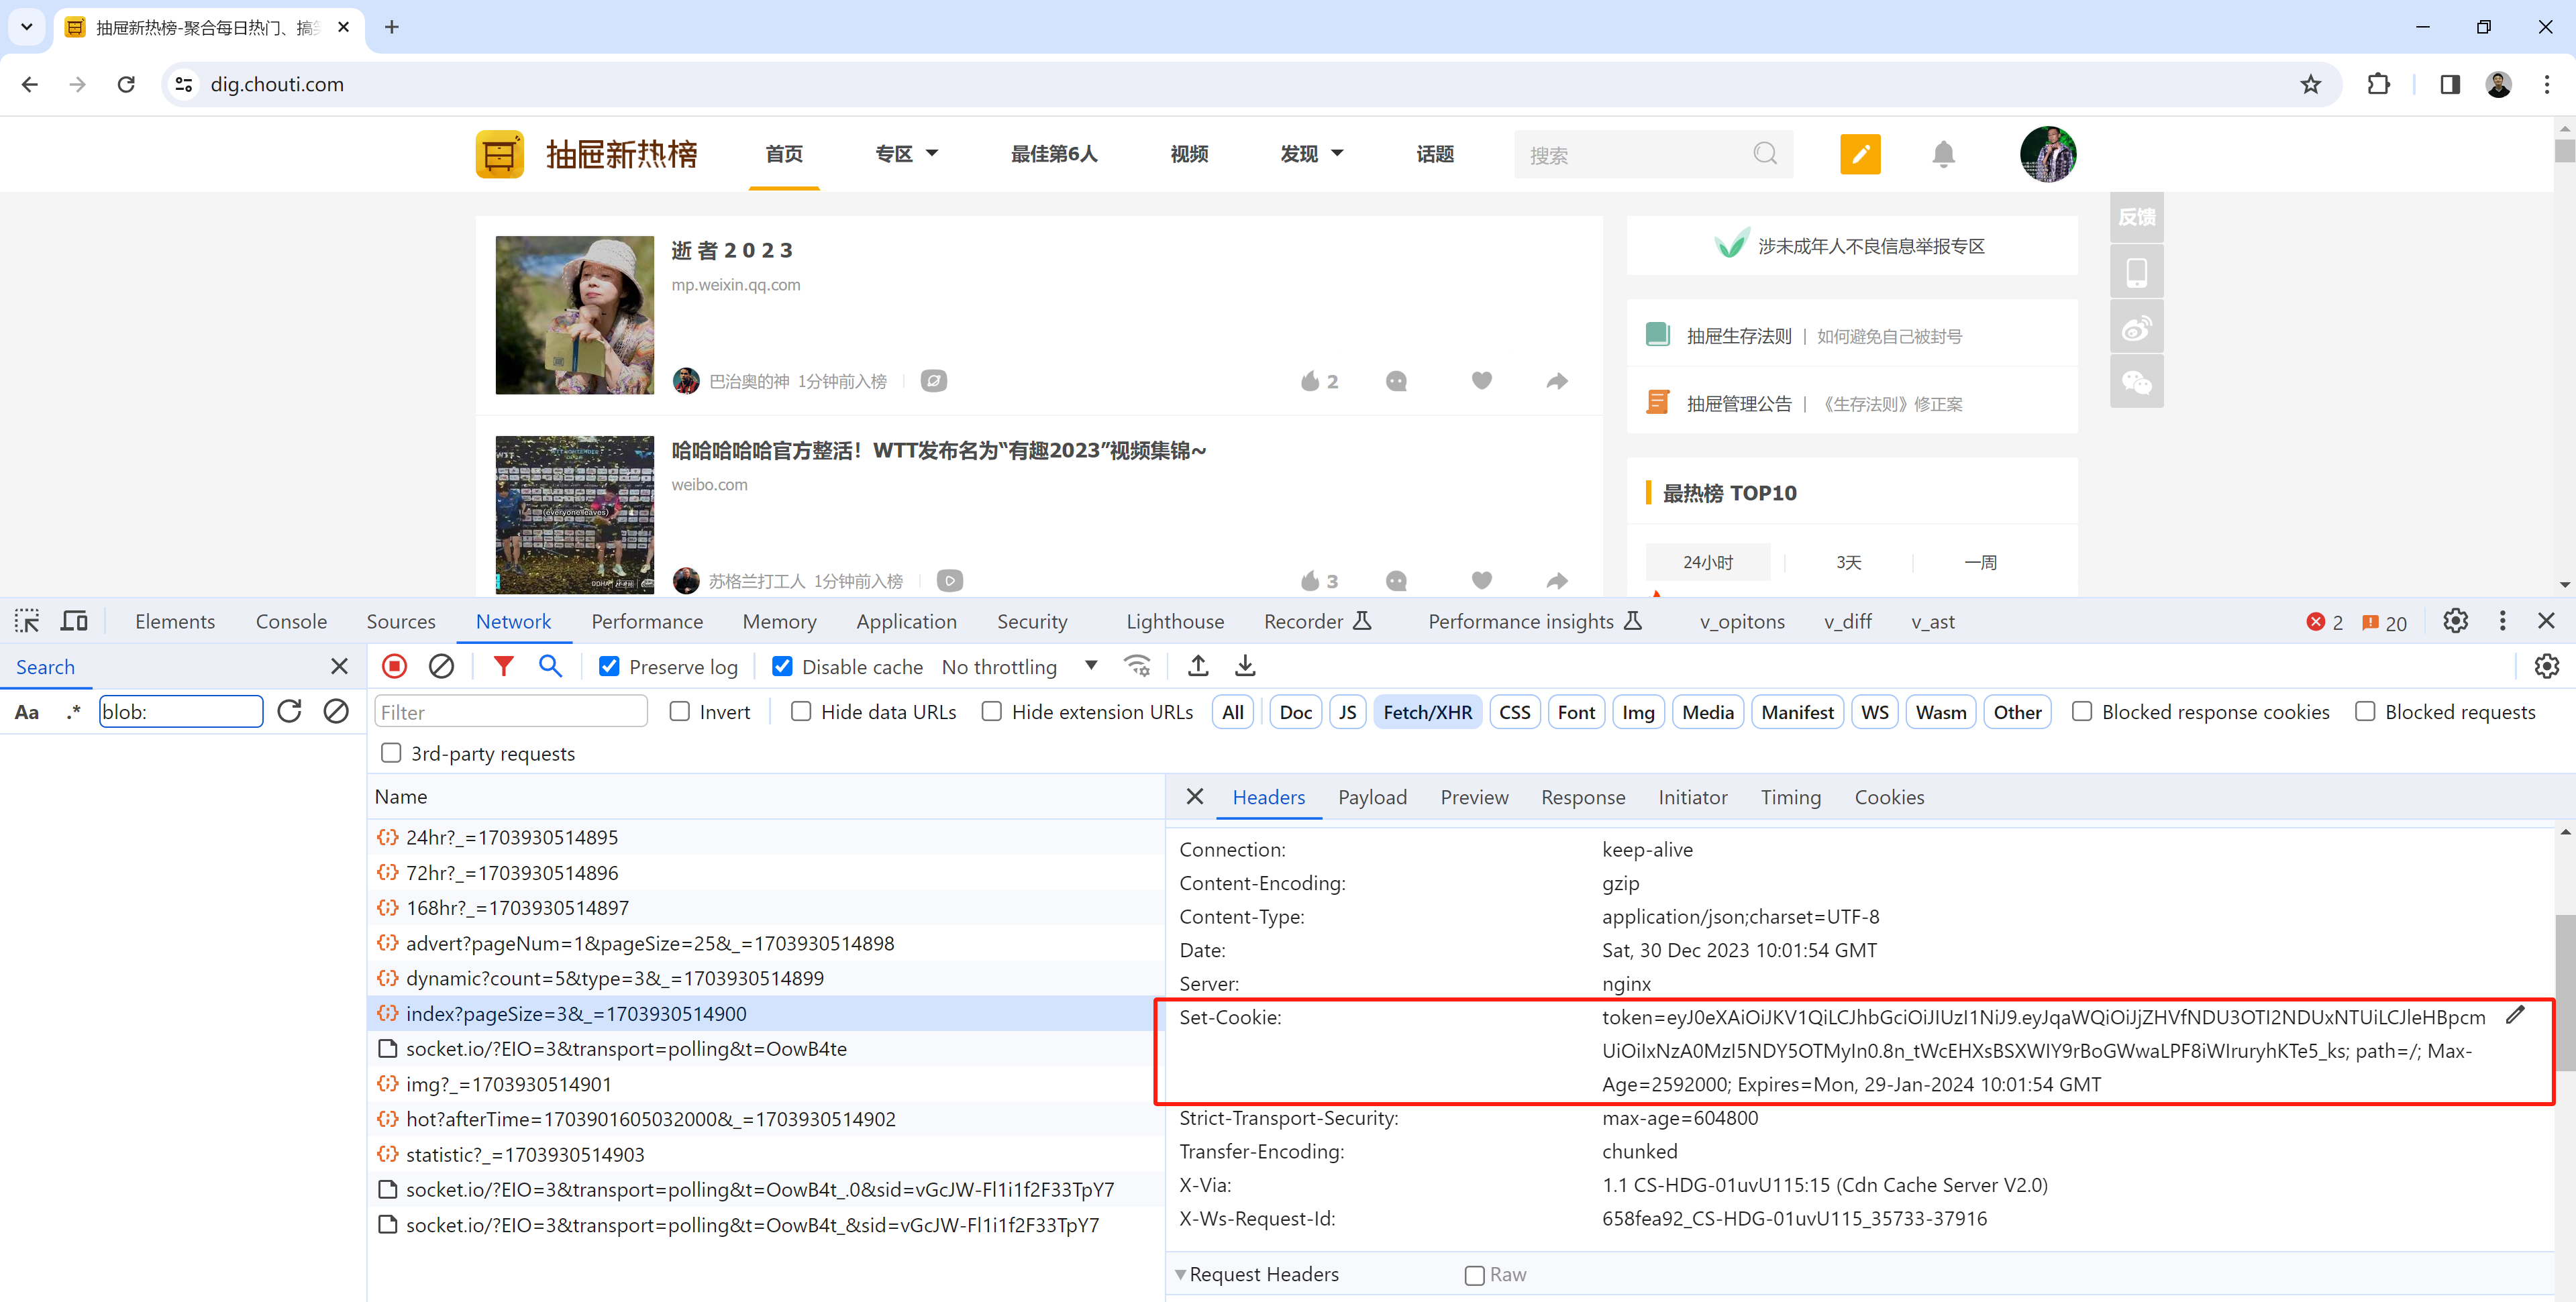Viewport: 2576px width, 1302px height.
Task: Share the 逝者2023 post arrow icon
Action: coord(1557,381)
